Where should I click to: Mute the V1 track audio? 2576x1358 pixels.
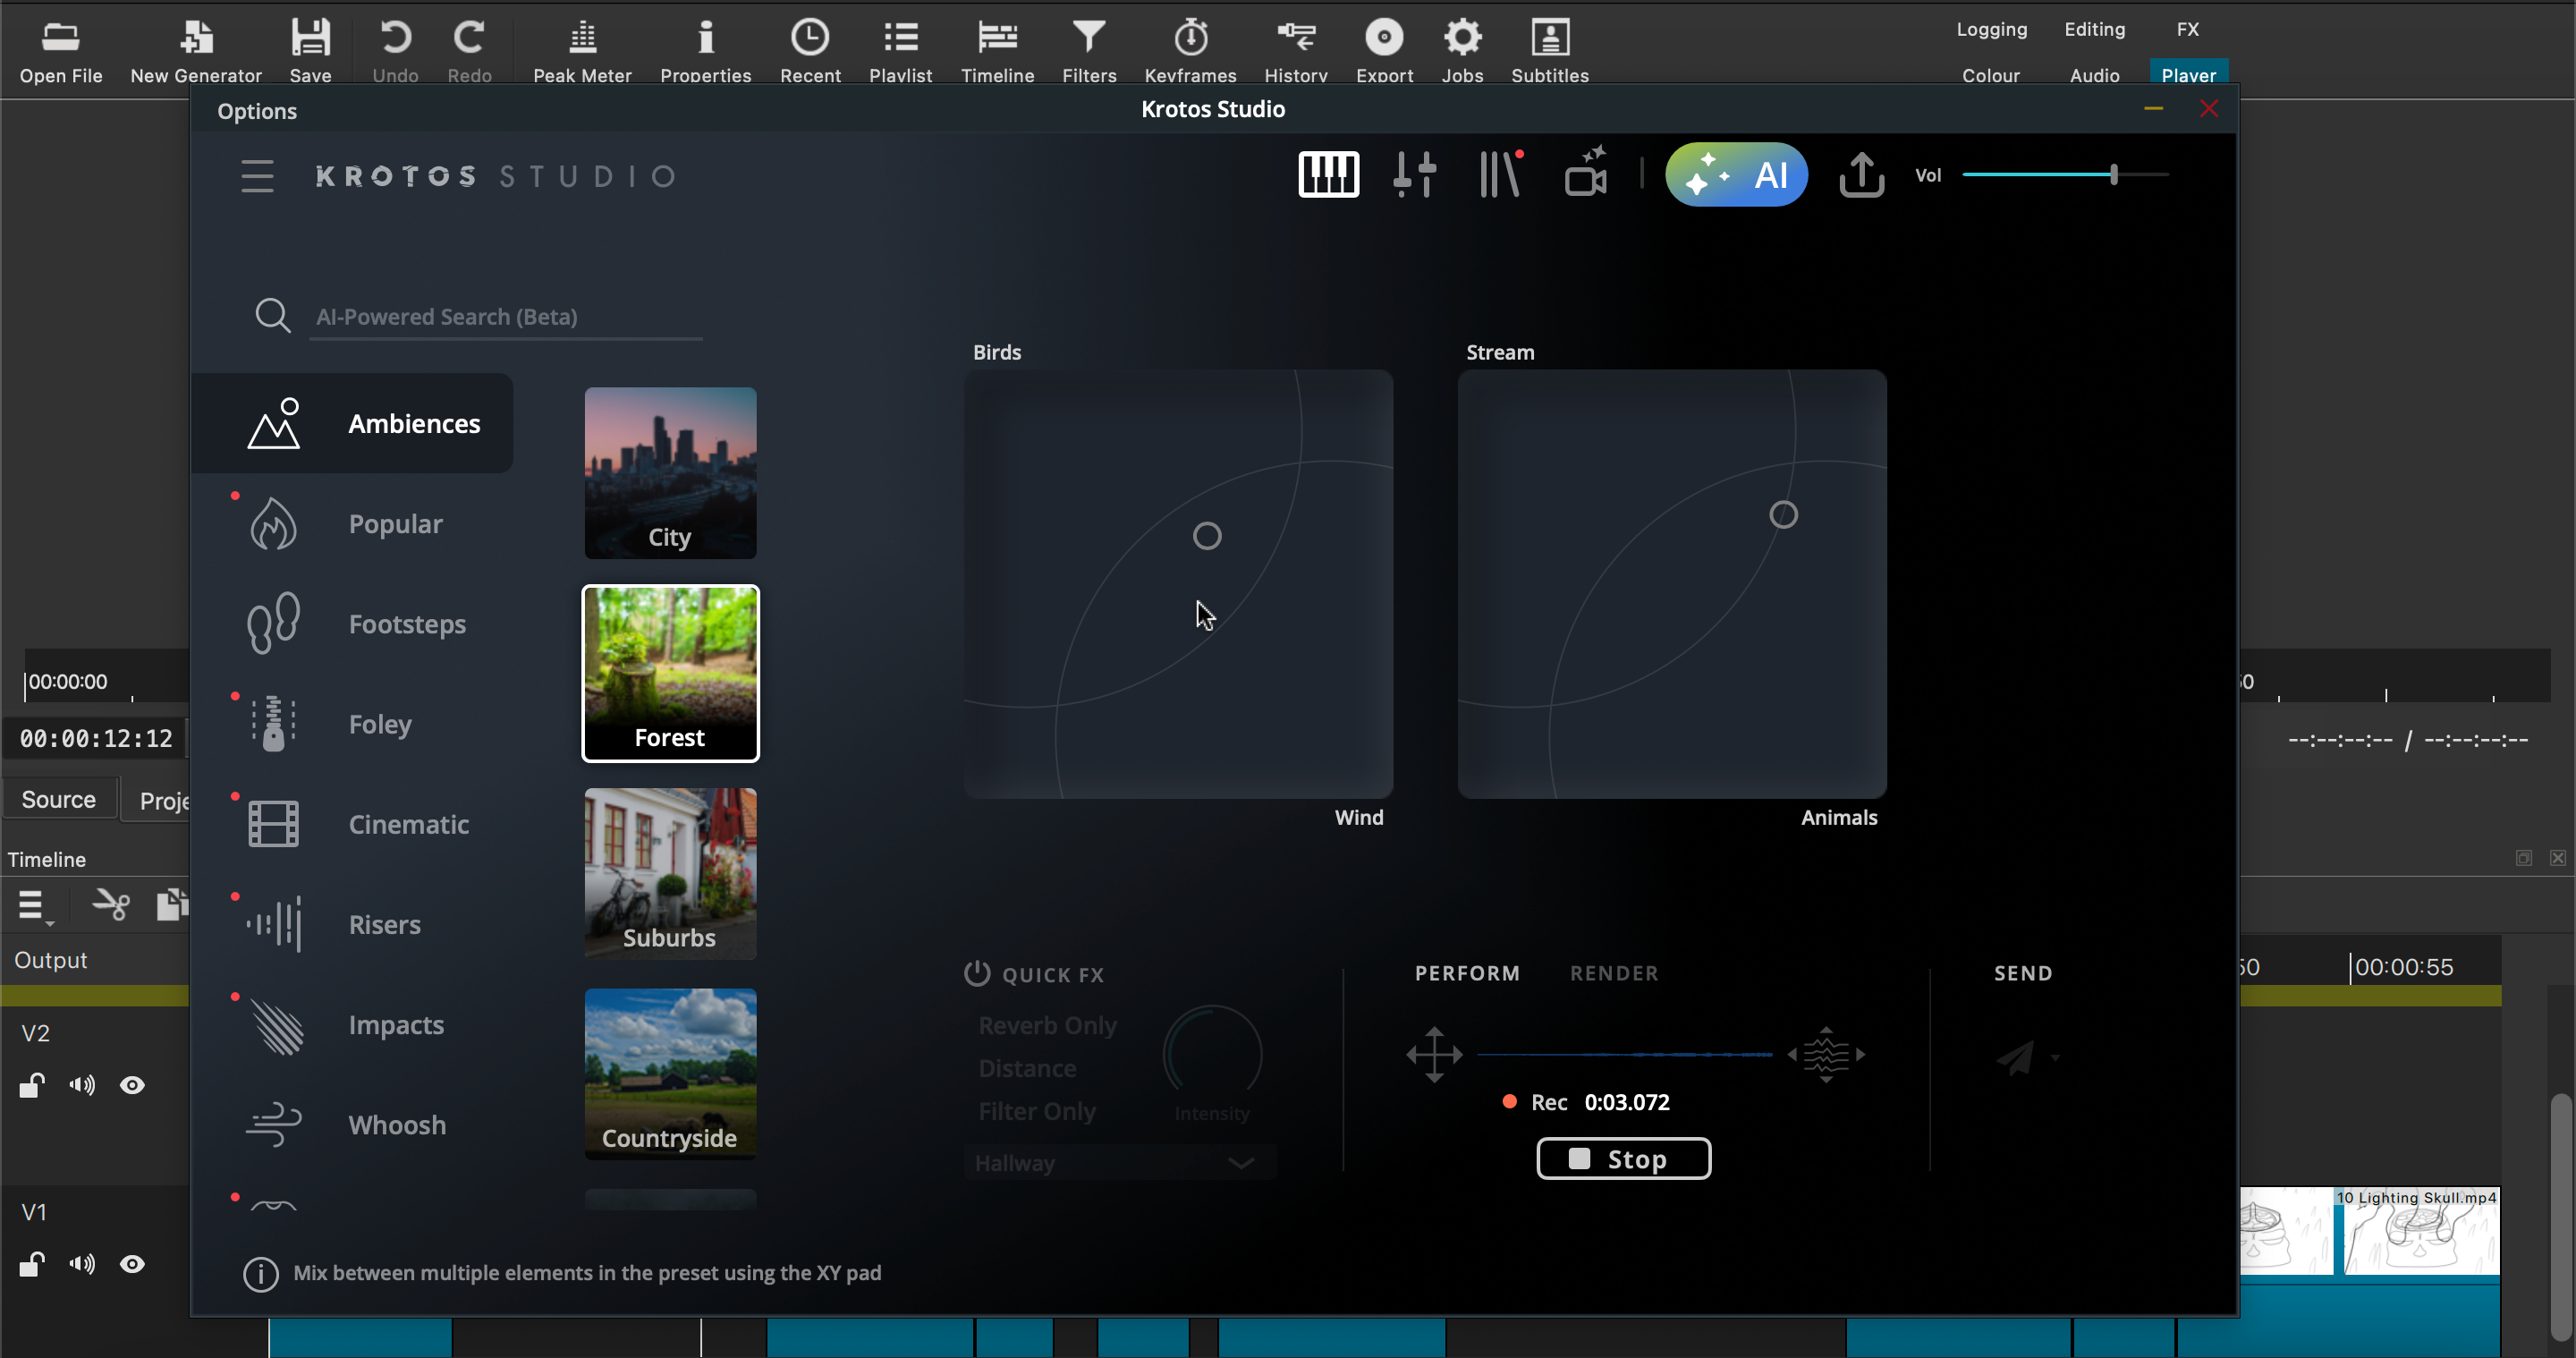[x=82, y=1264]
